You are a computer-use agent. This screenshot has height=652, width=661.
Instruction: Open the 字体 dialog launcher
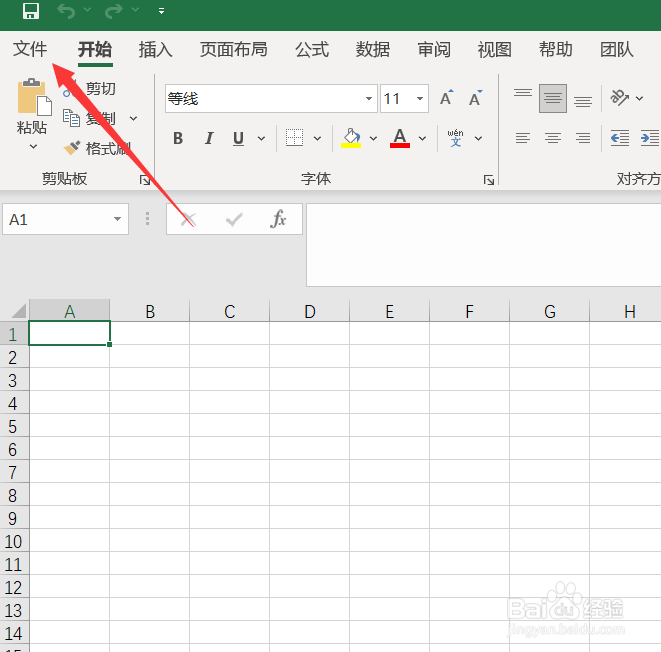(x=489, y=180)
